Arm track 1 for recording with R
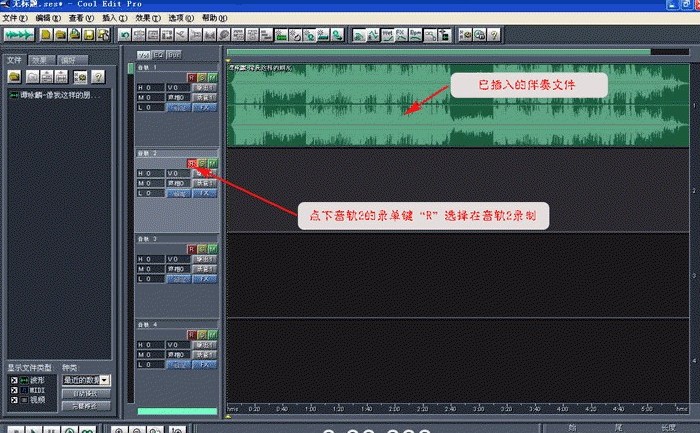The image size is (700, 433). point(192,78)
